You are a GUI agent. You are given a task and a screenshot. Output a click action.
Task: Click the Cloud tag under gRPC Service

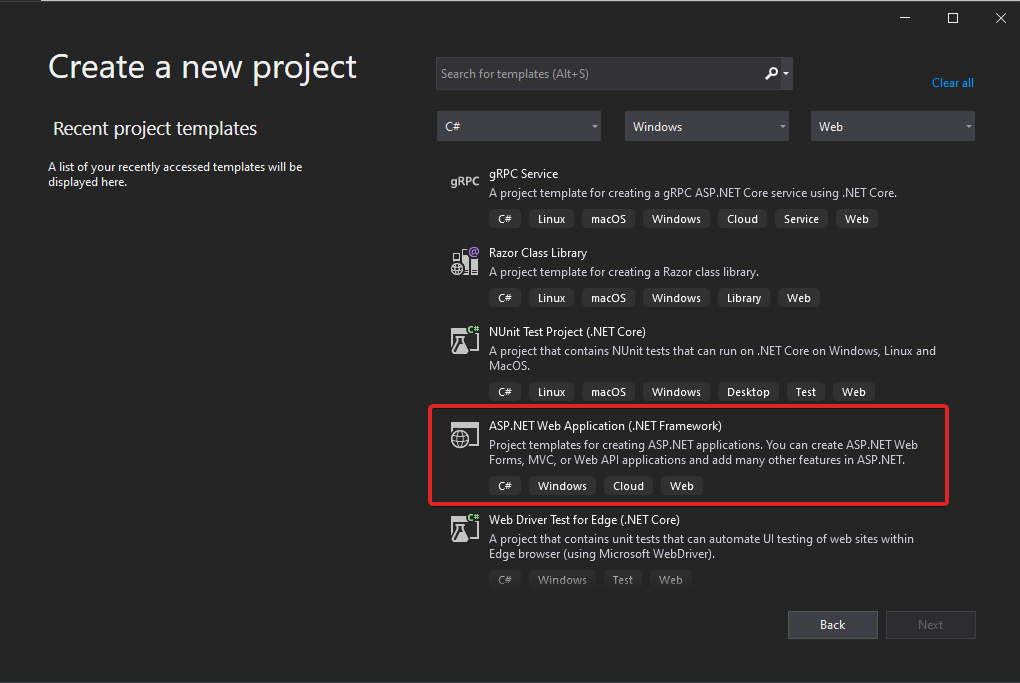pos(742,218)
